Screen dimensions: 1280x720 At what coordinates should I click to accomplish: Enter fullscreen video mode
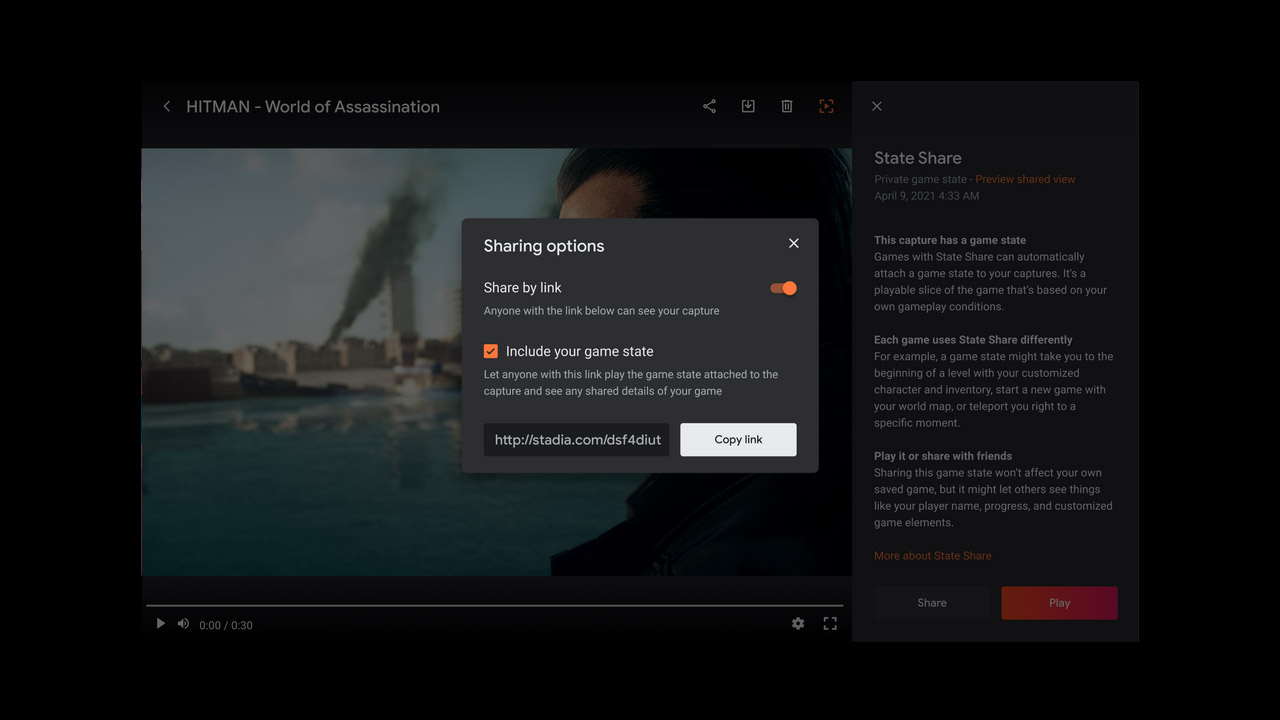coord(830,624)
